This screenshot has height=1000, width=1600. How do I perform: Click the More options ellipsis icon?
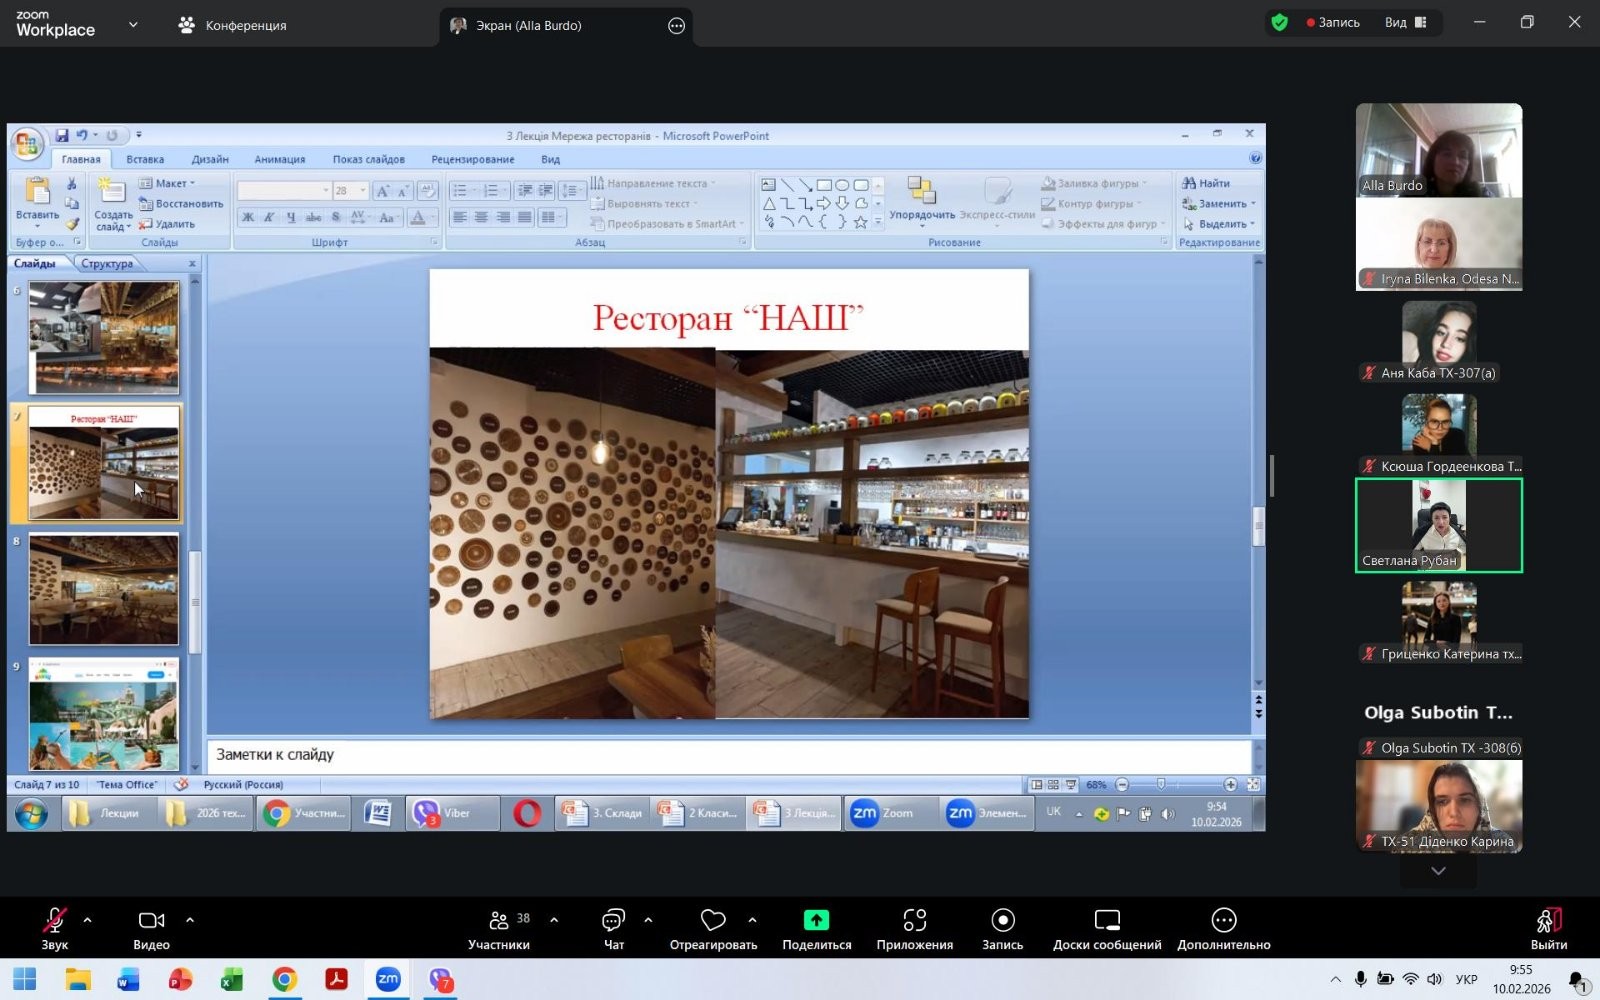pos(1223,920)
